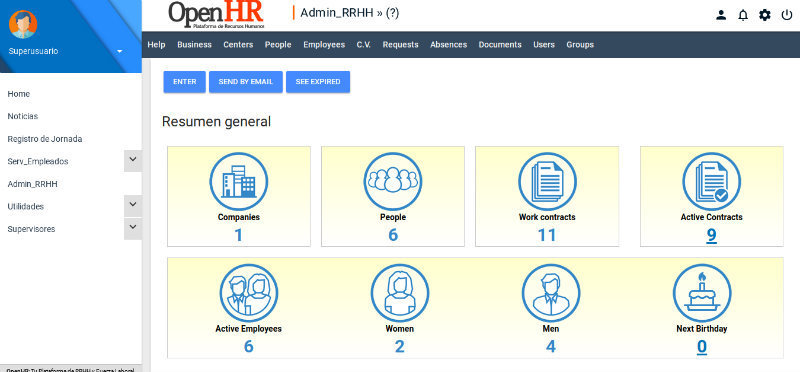Click the SEE EXPIRED button
The image size is (800, 372).
(318, 82)
